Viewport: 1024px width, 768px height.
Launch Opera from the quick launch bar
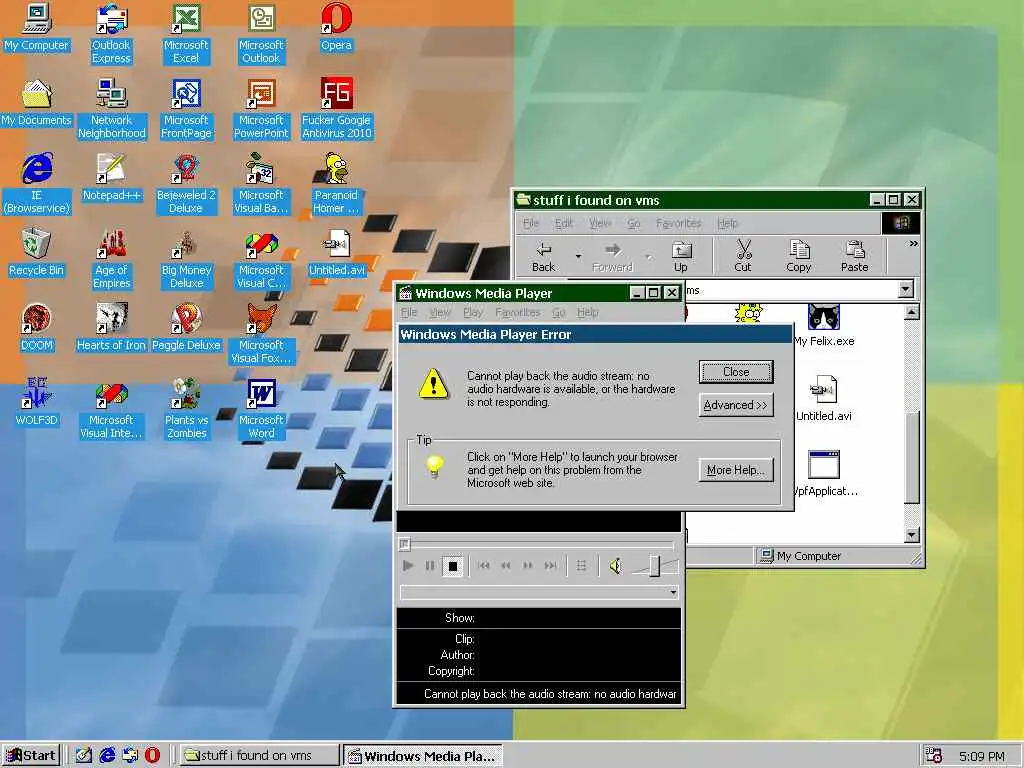click(152, 756)
